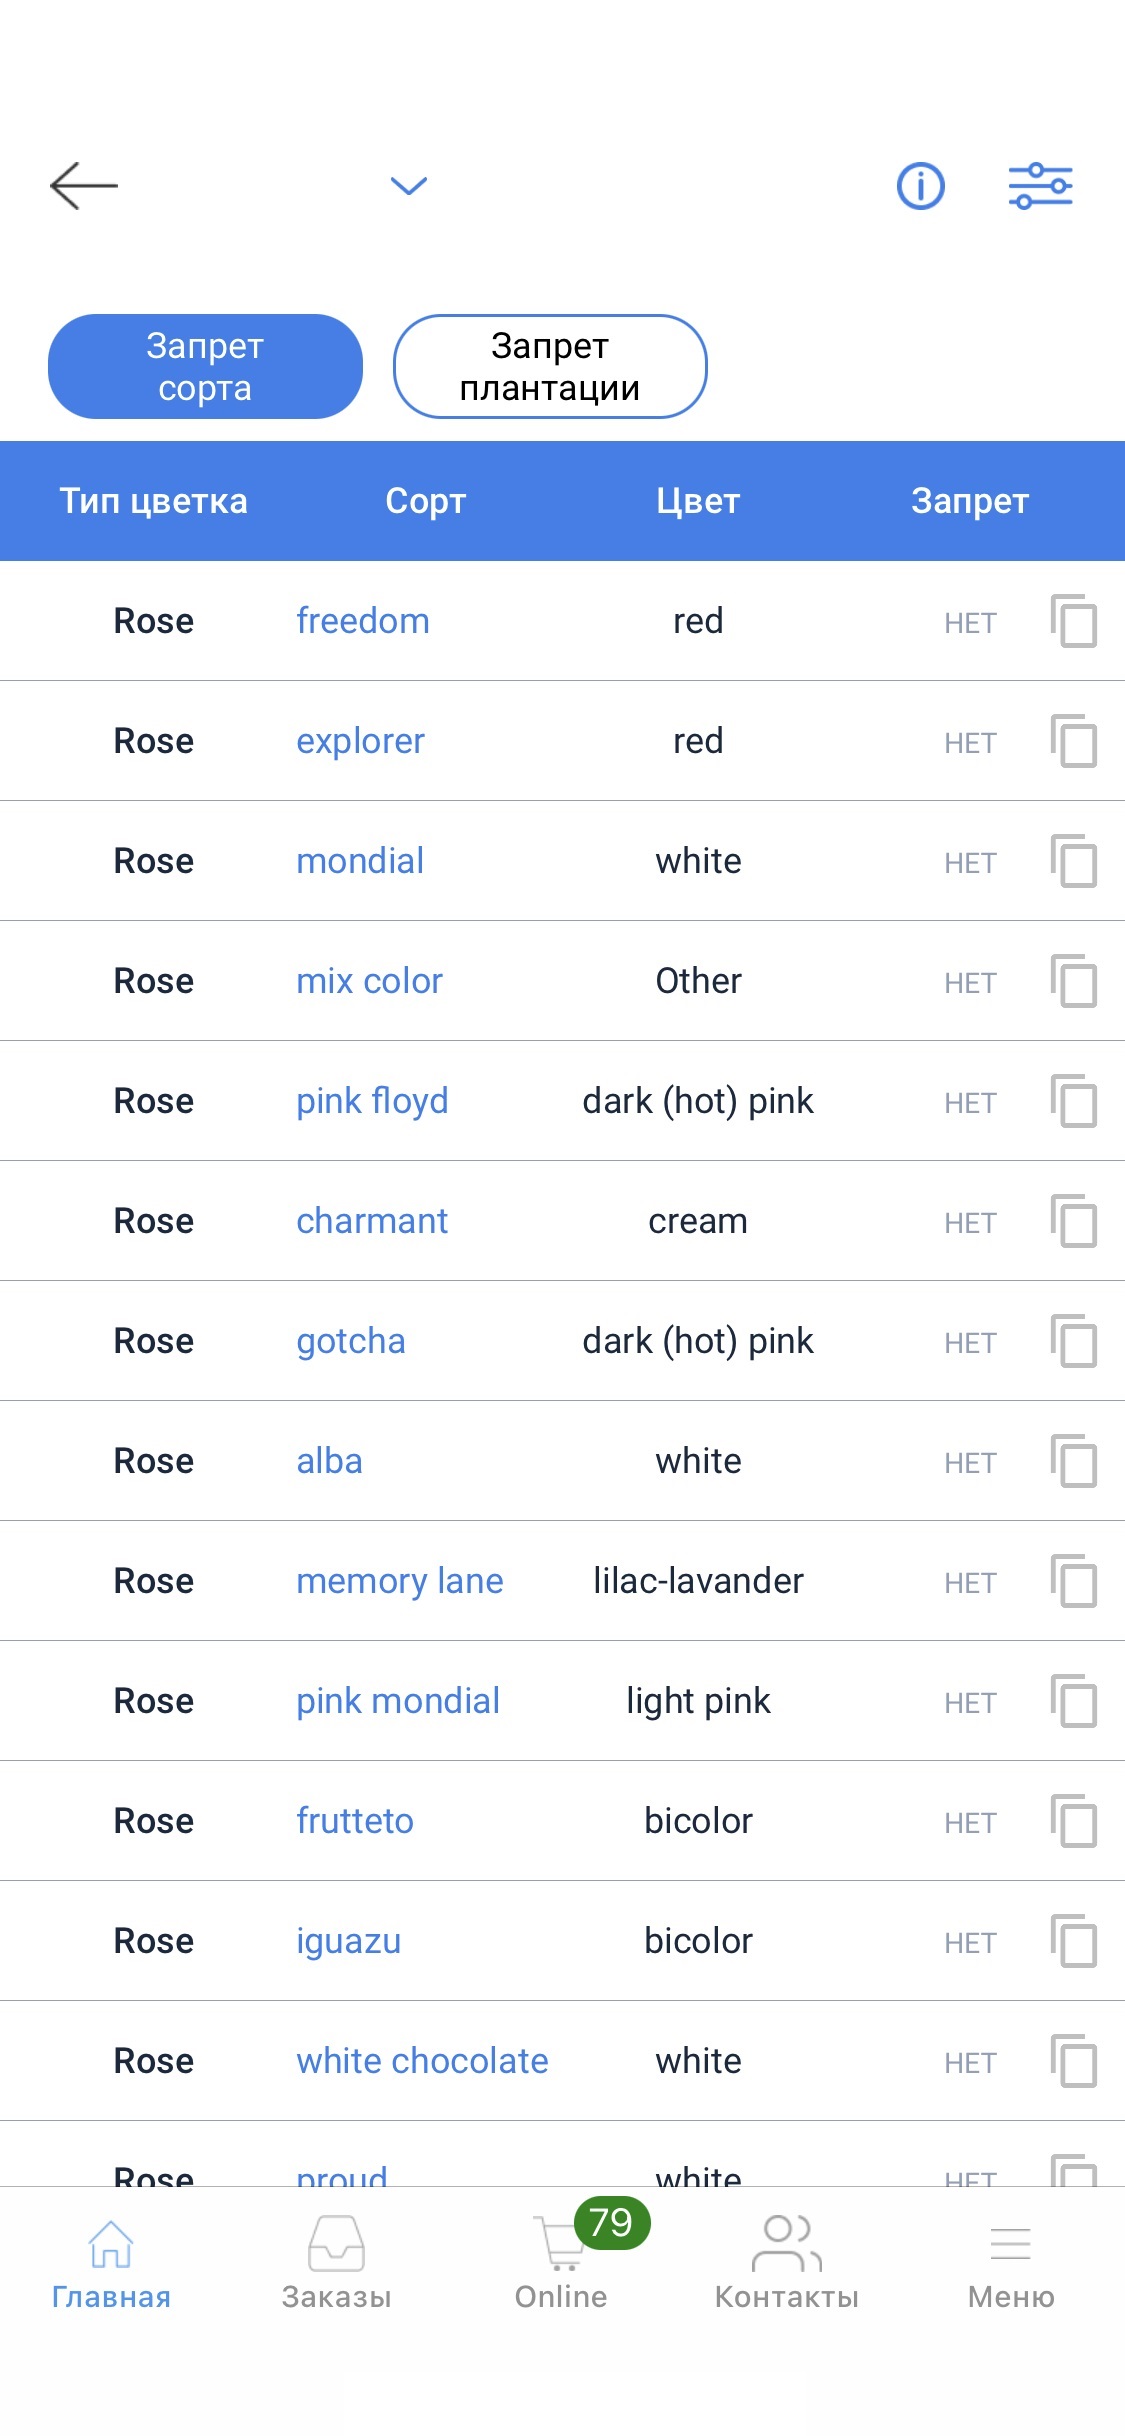1125x2436 pixels.
Task: Open the white chocolate variety link
Action: click(x=422, y=2061)
